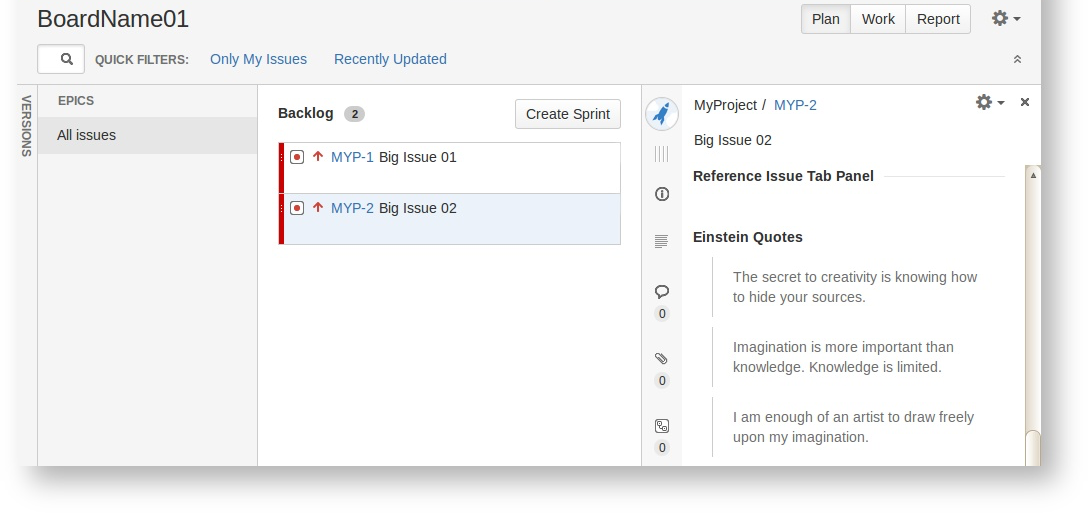Open the rocket project icon in detail panel

[661, 114]
